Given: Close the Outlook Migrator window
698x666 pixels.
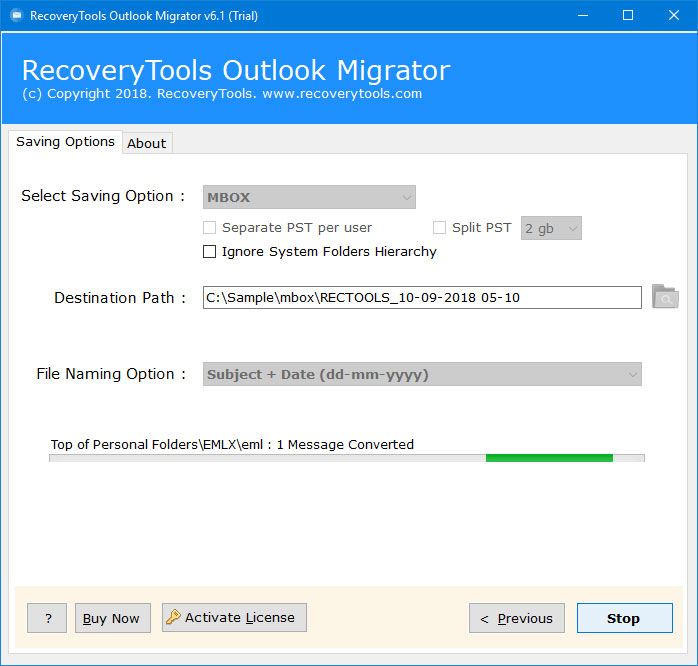Looking at the screenshot, I should pyautogui.click(x=674, y=16).
